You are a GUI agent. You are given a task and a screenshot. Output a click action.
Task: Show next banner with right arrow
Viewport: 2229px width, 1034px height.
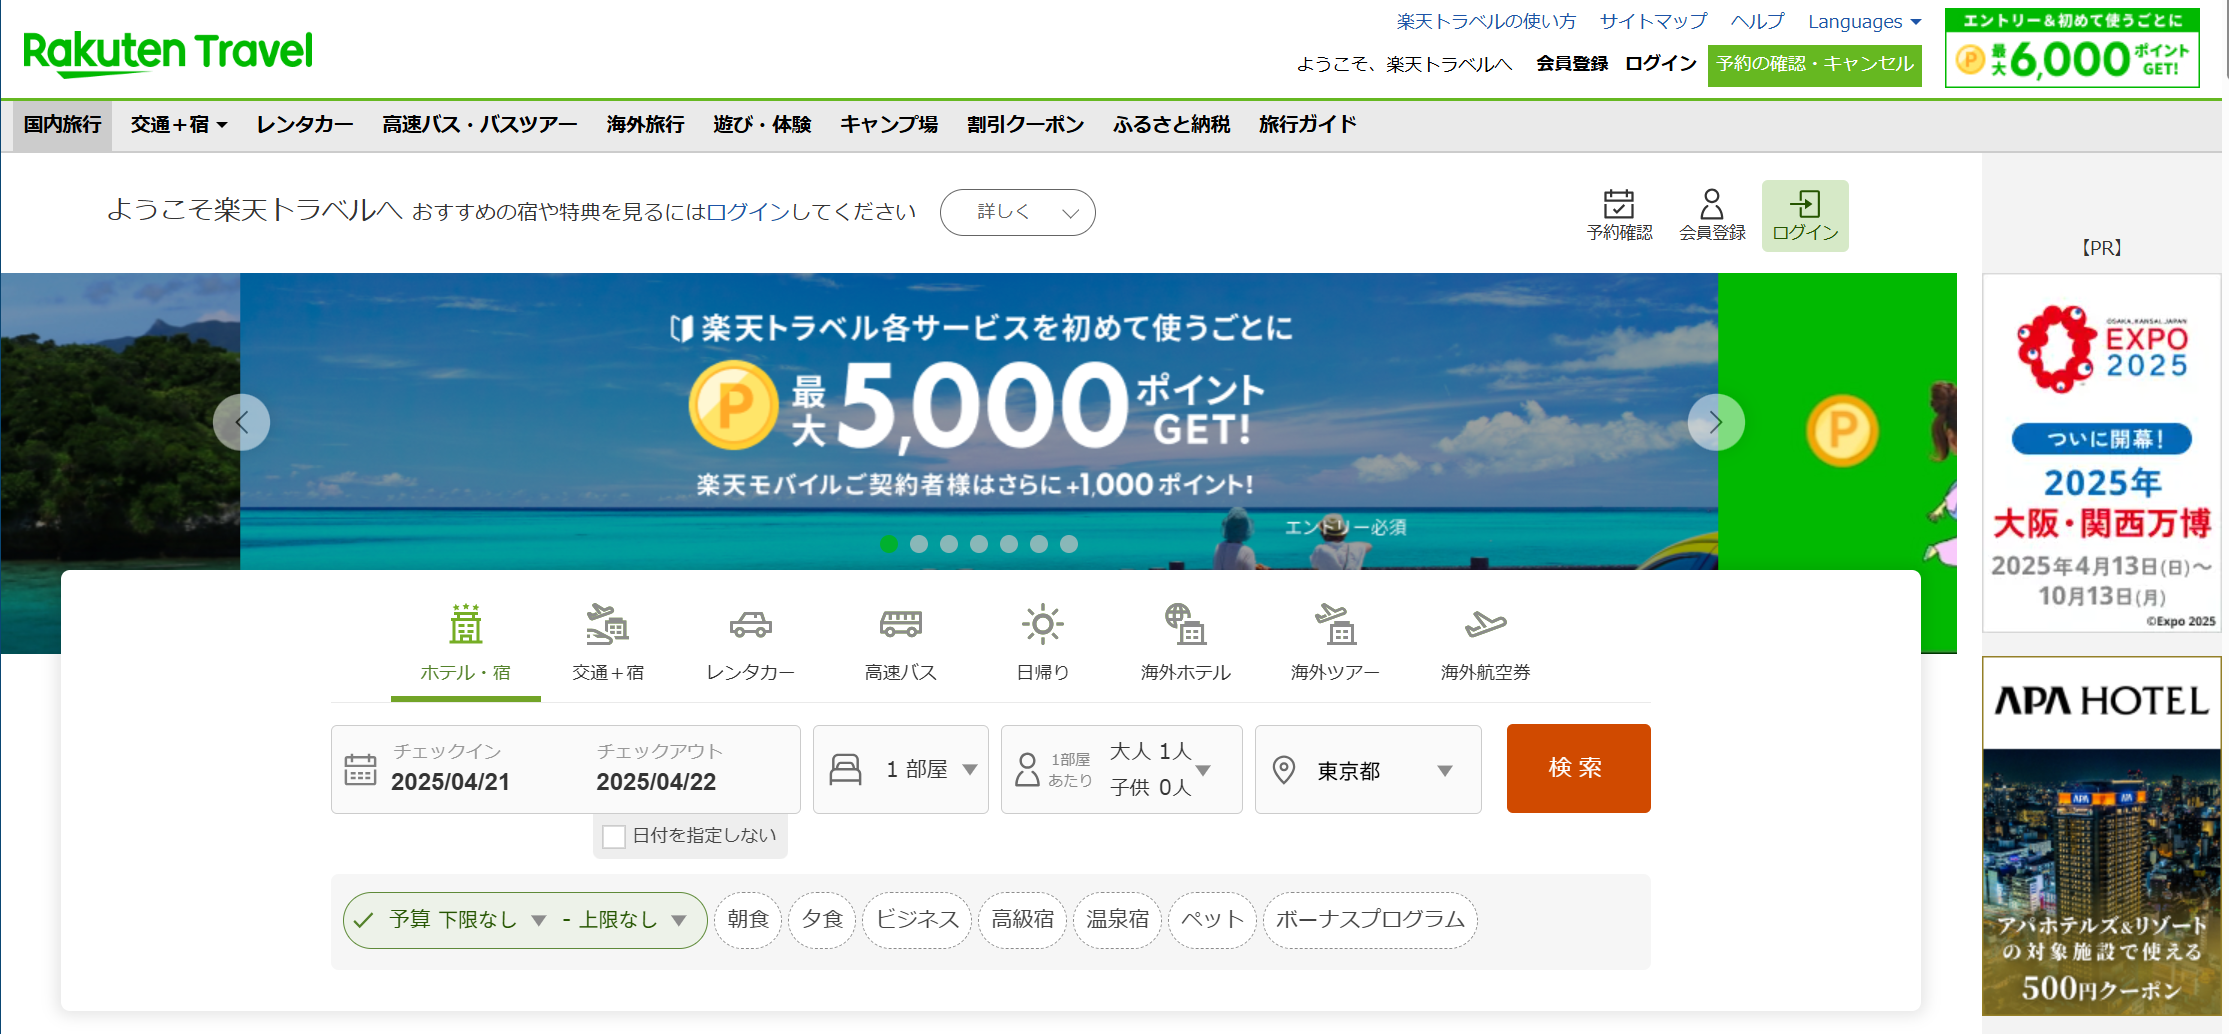coord(1716,422)
